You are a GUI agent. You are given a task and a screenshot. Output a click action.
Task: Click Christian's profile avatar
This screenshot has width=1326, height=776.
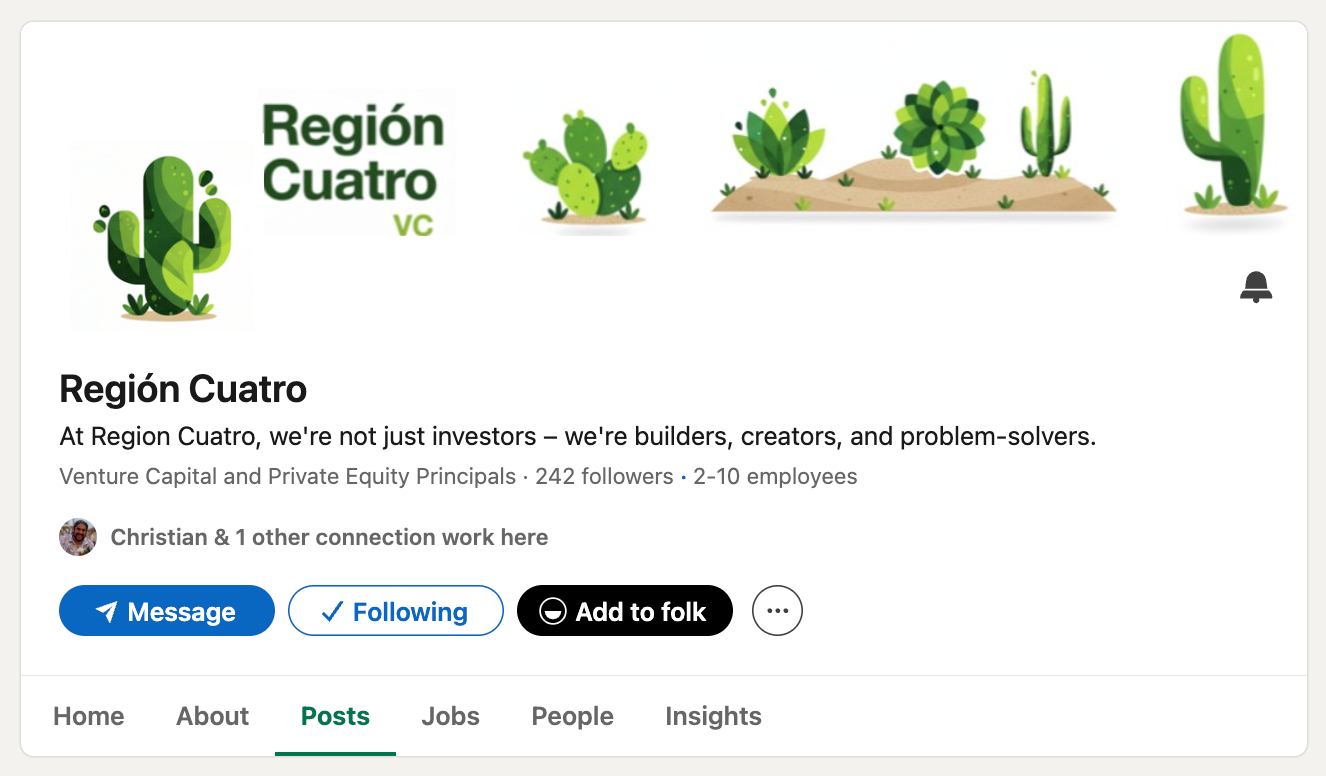[77, 537]
